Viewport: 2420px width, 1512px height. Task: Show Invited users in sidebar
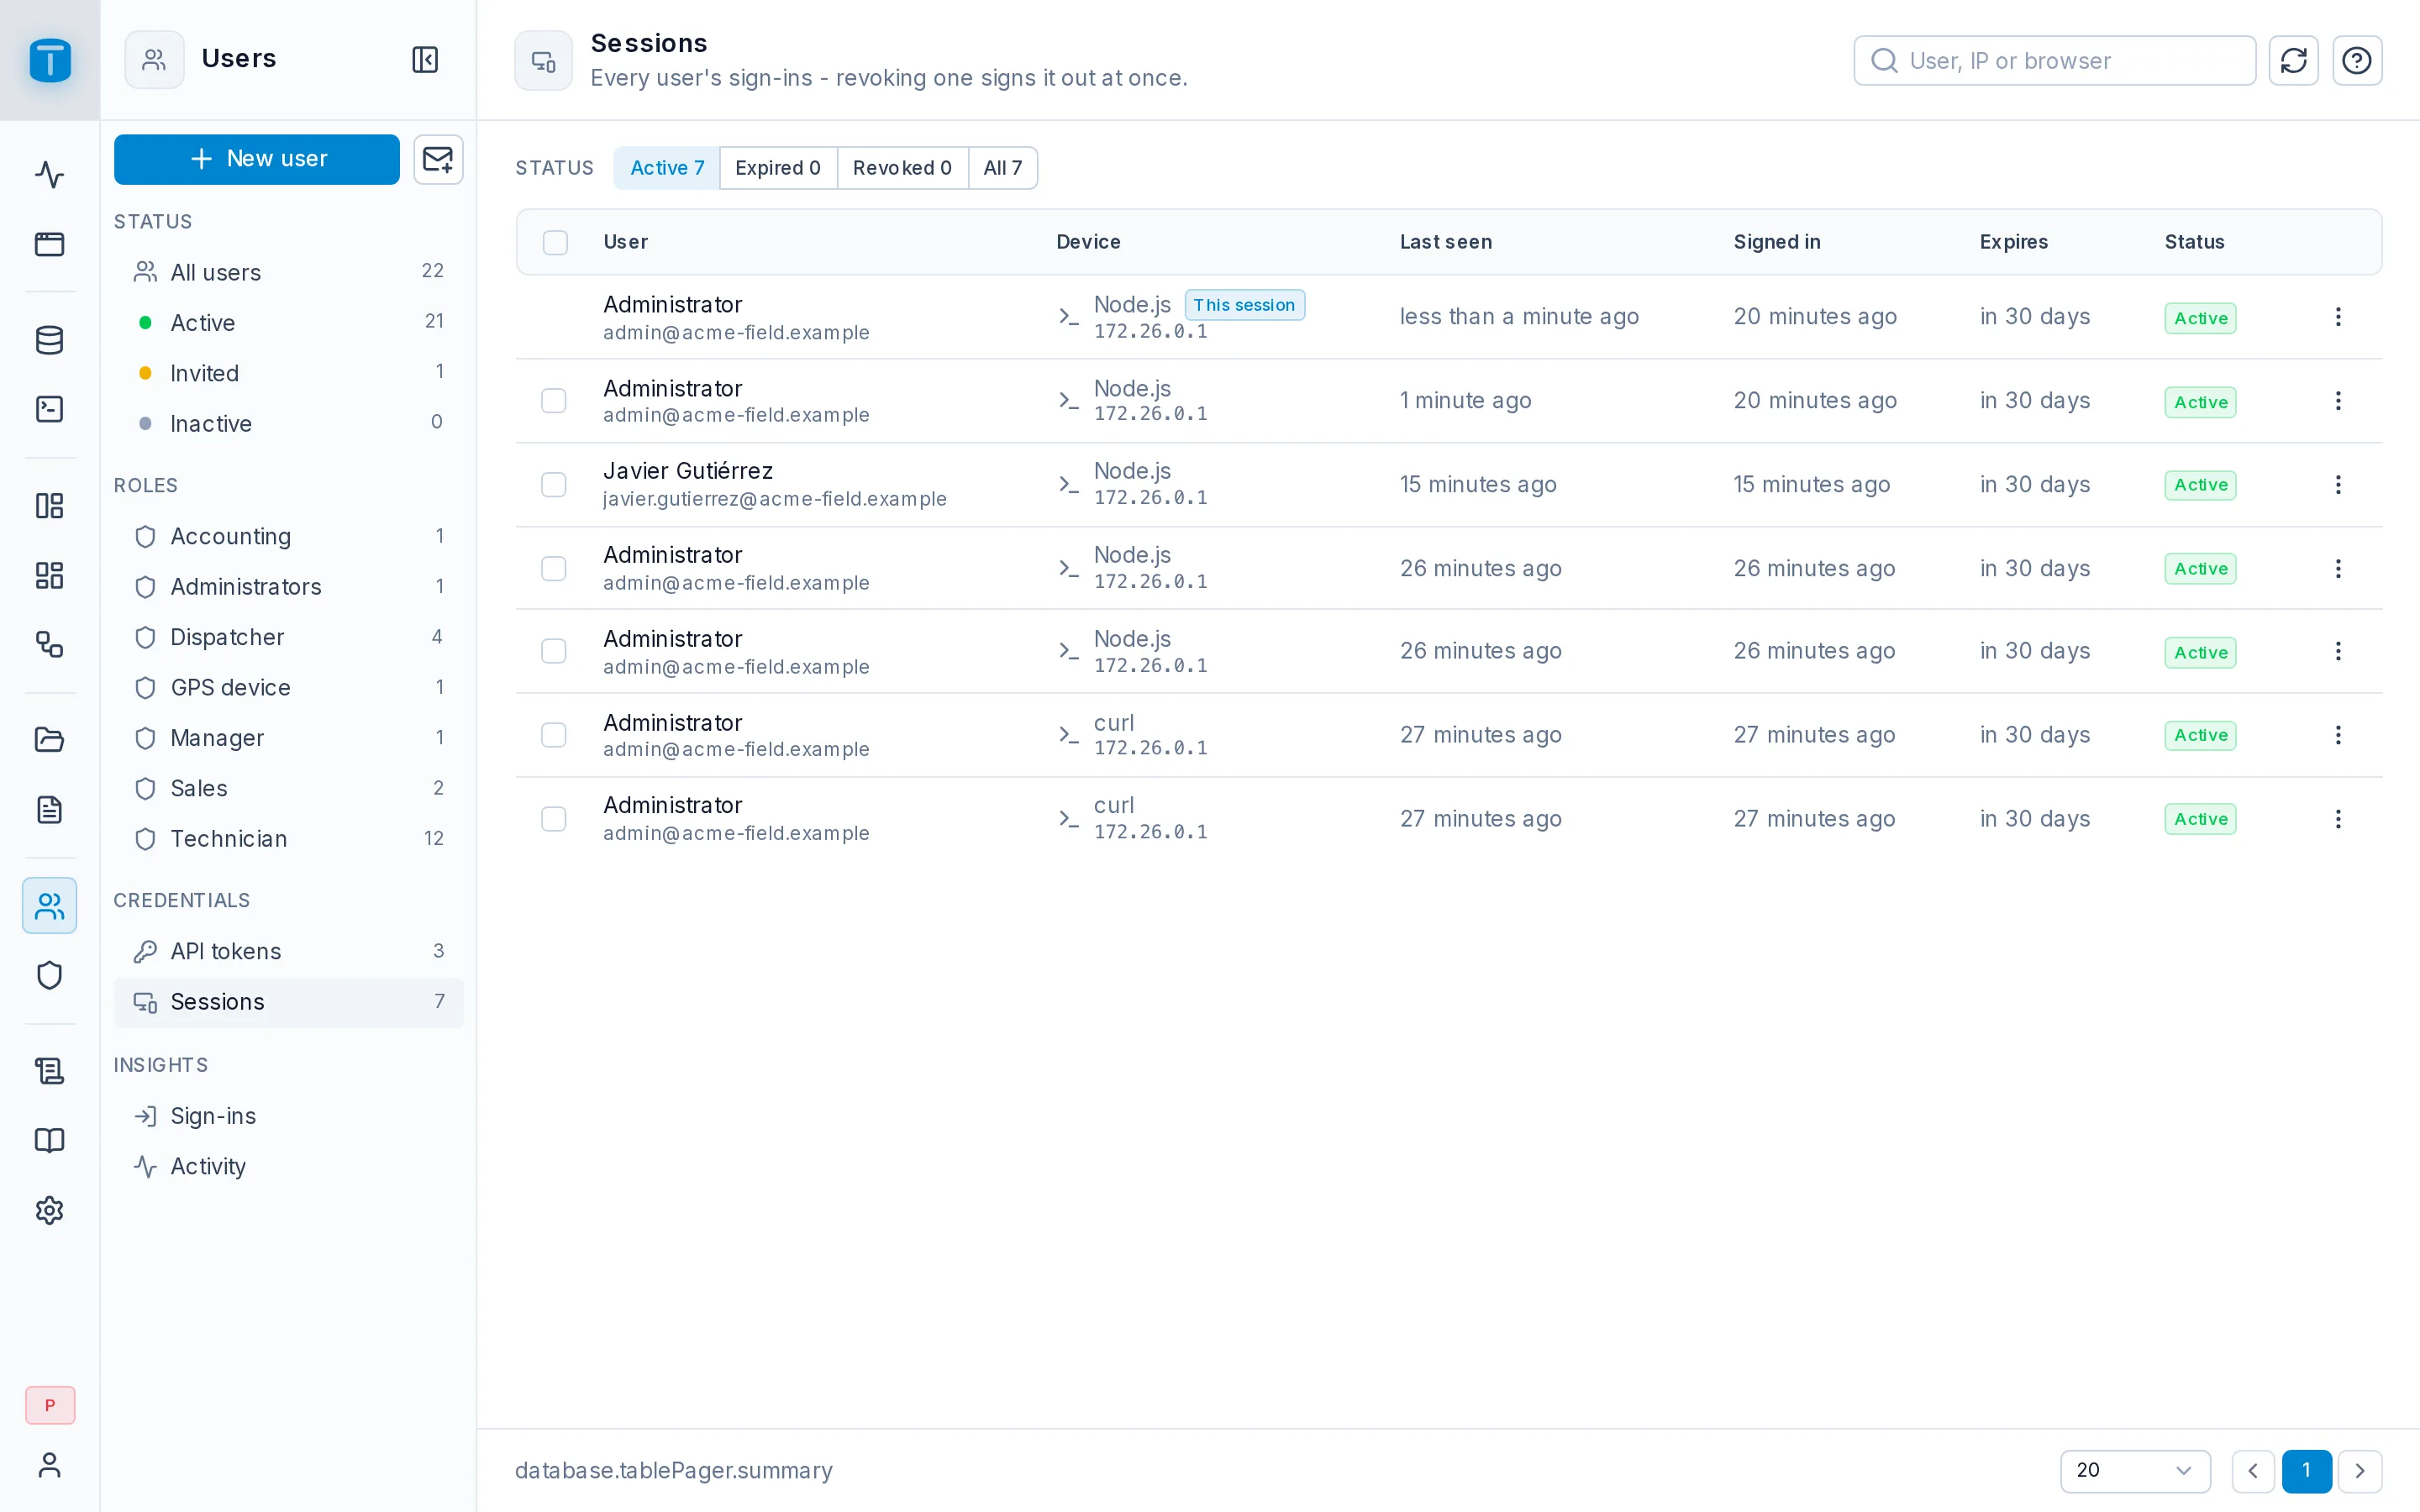(x=289, y=373)
